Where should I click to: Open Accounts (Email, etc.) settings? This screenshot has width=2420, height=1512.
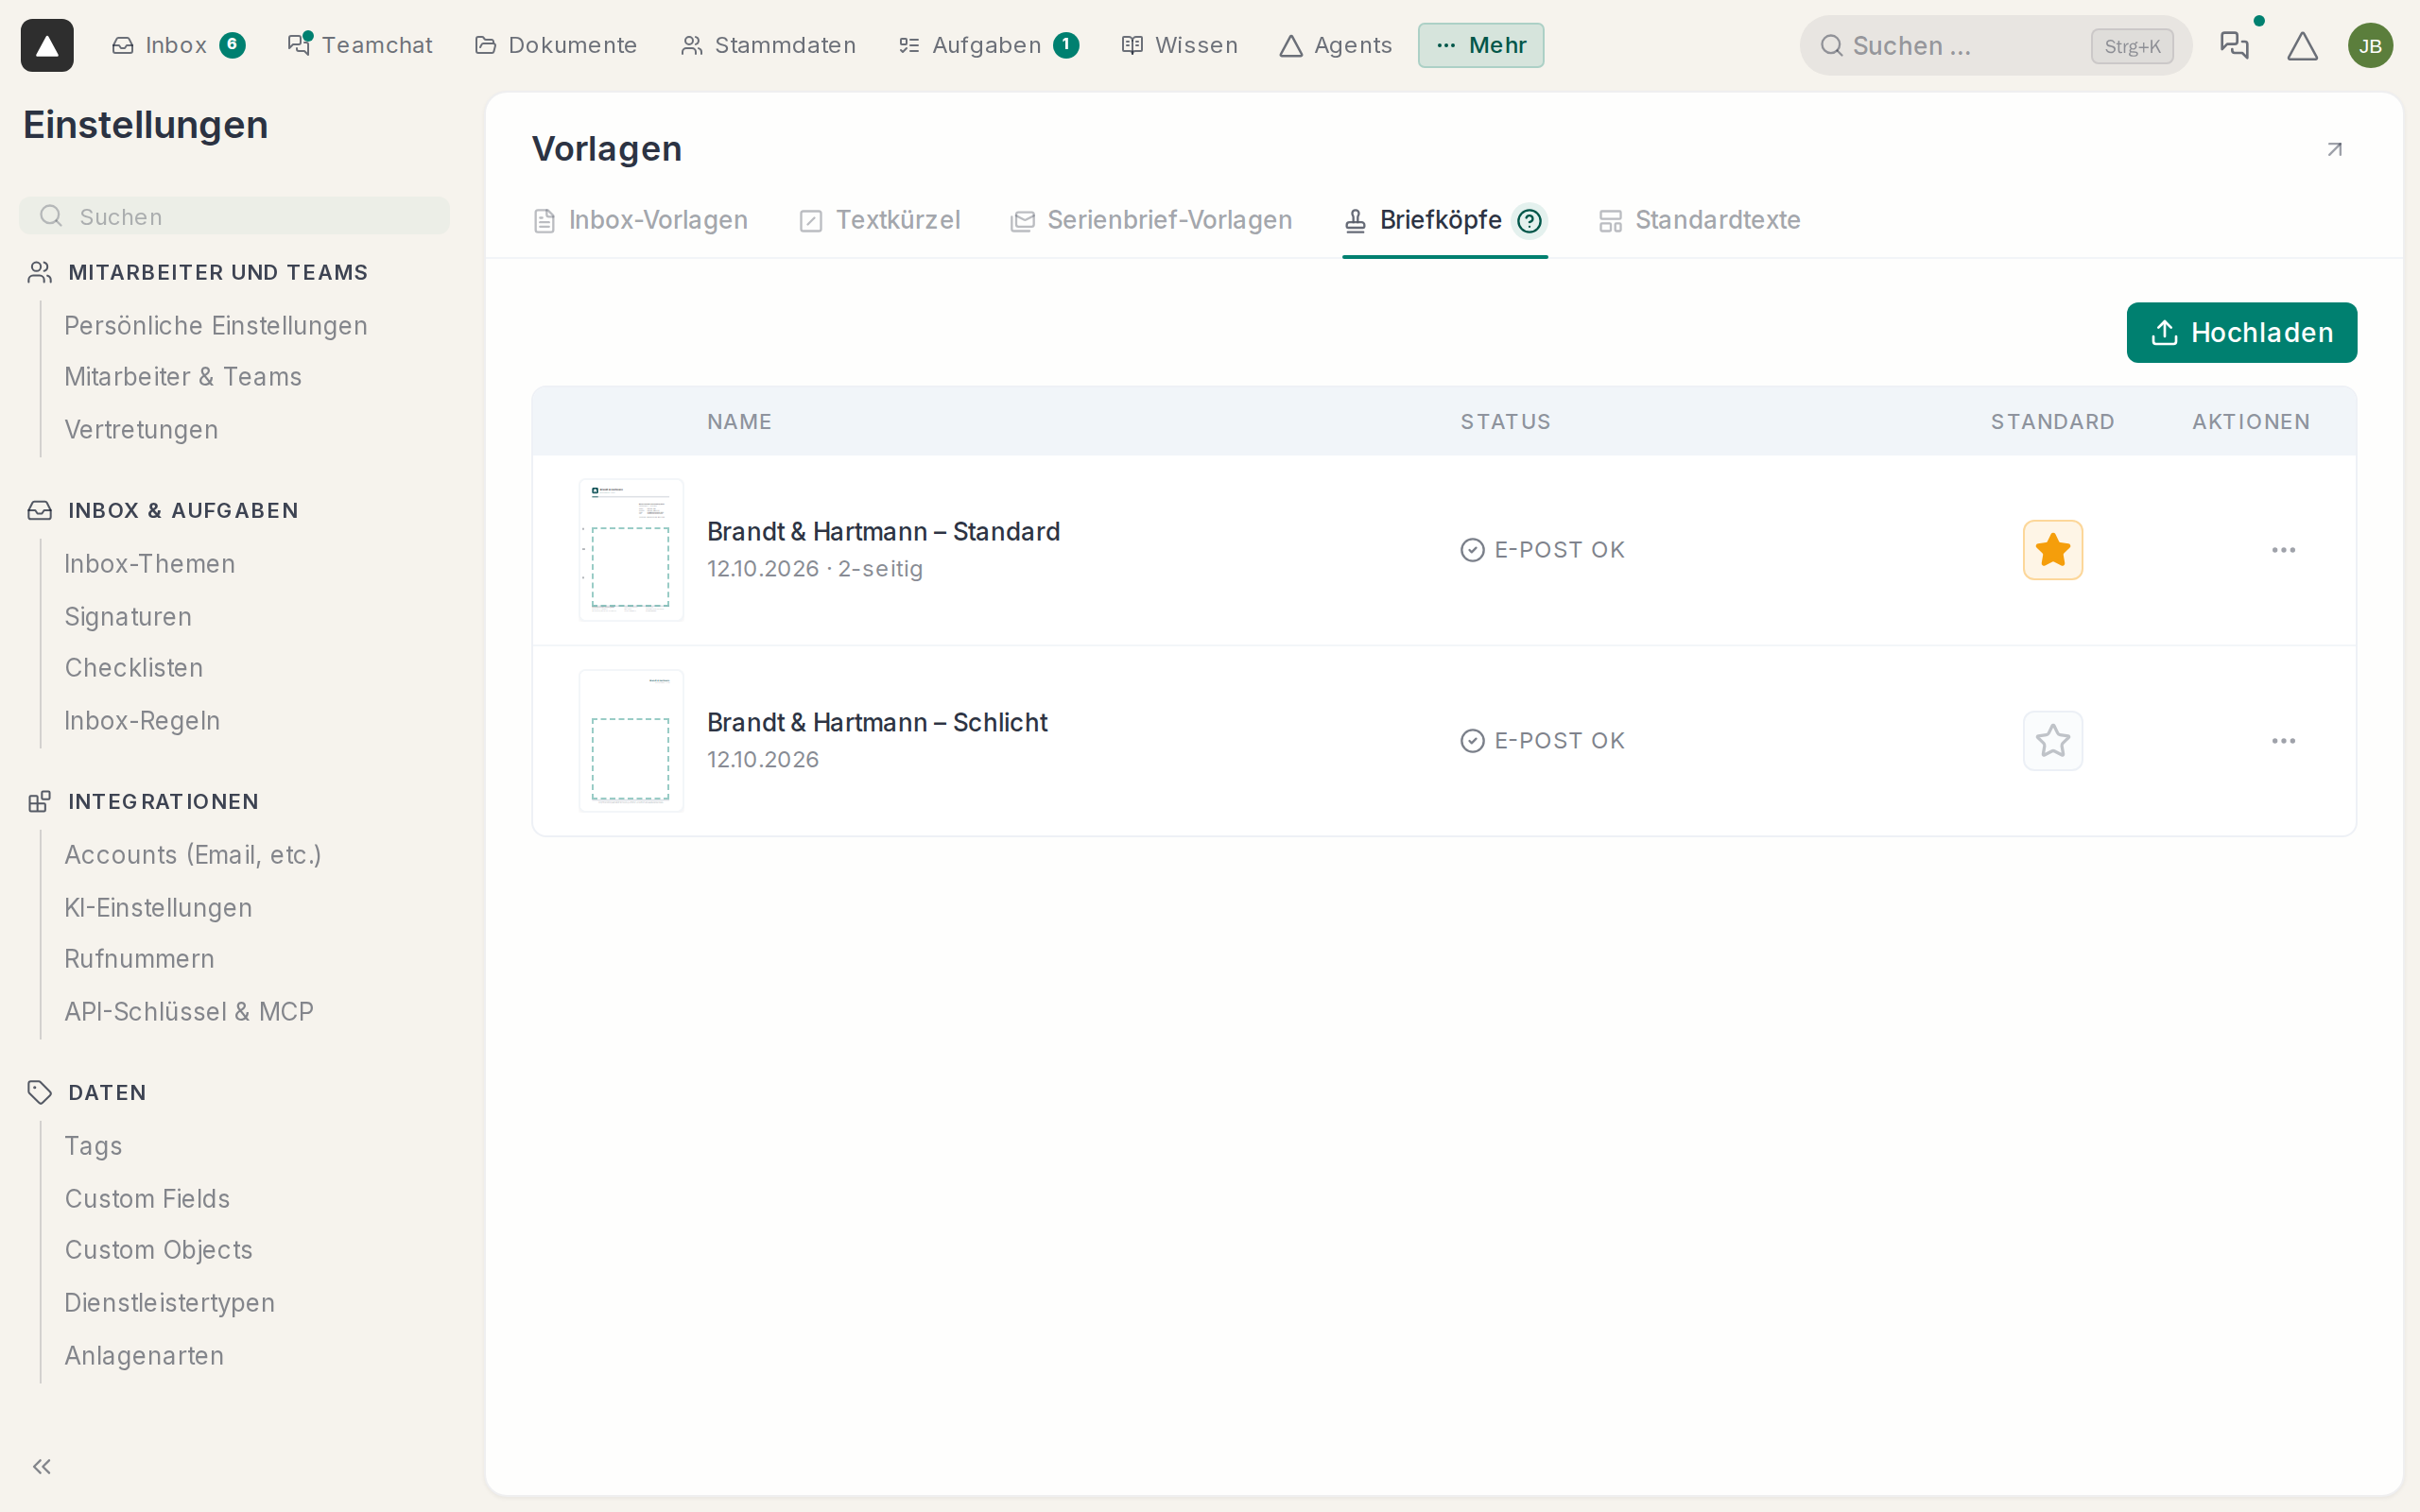pos(193,855)
